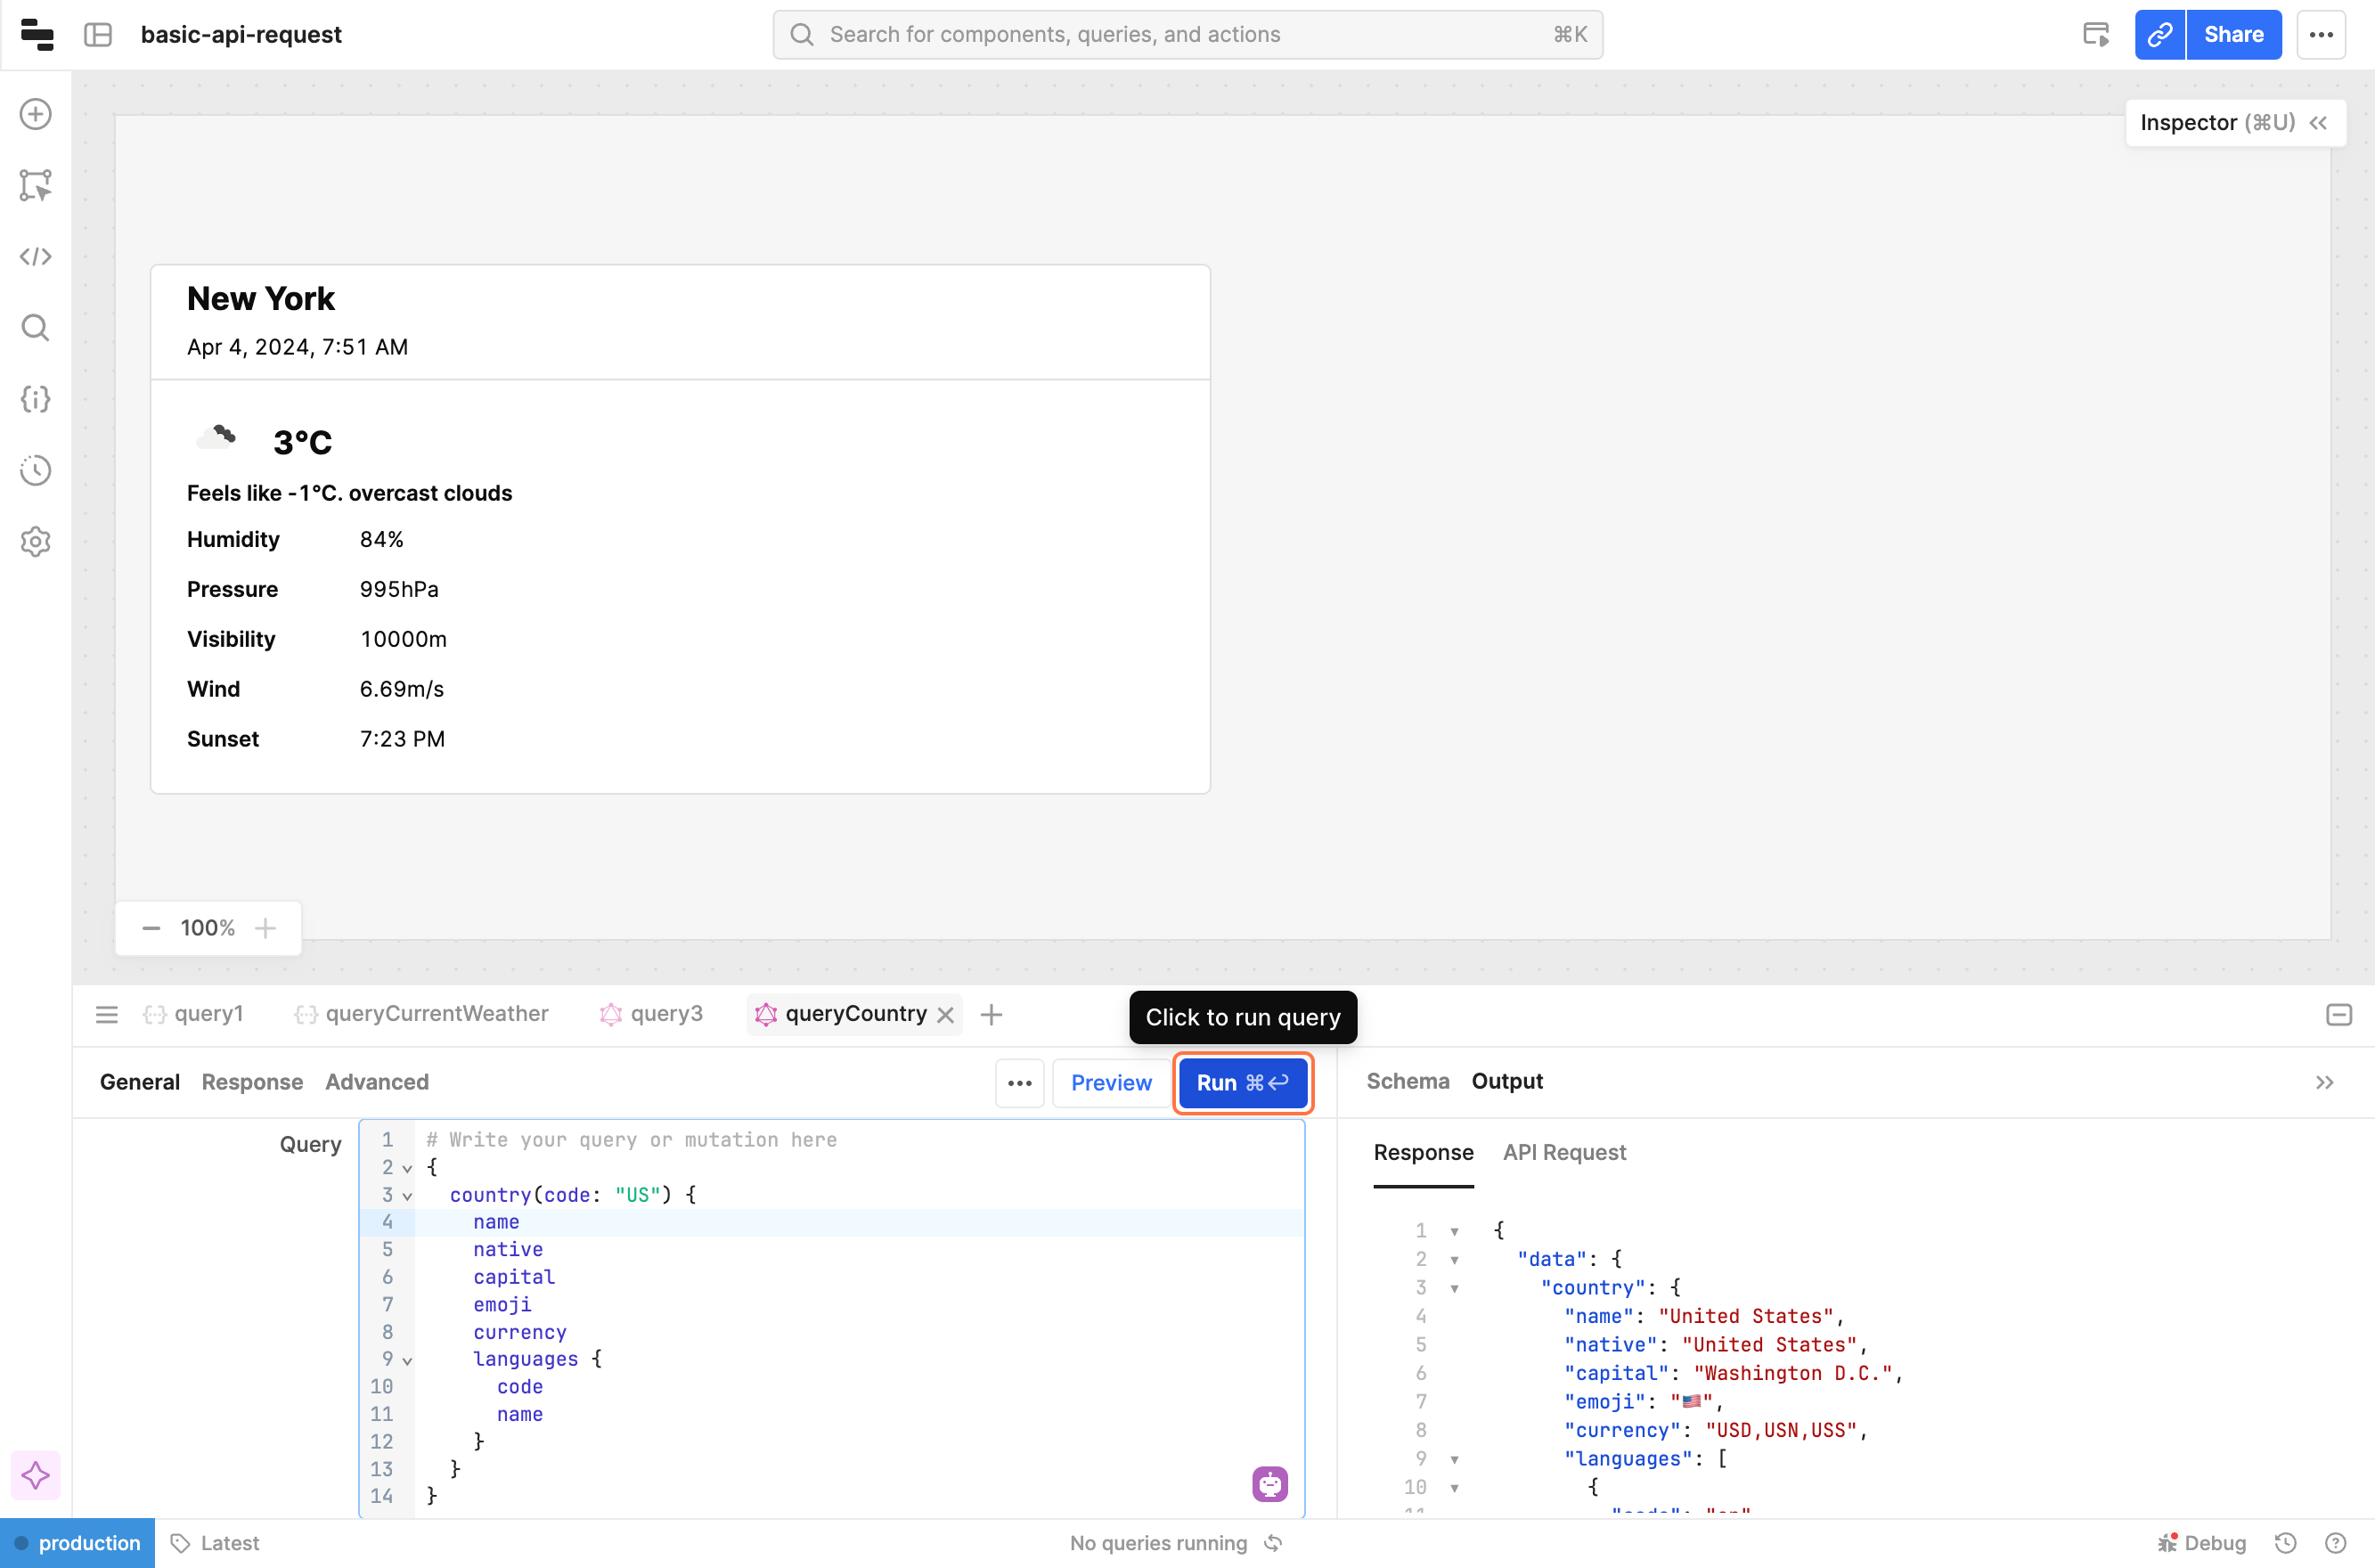Open the query history clock icon

[x=36, y=470]
